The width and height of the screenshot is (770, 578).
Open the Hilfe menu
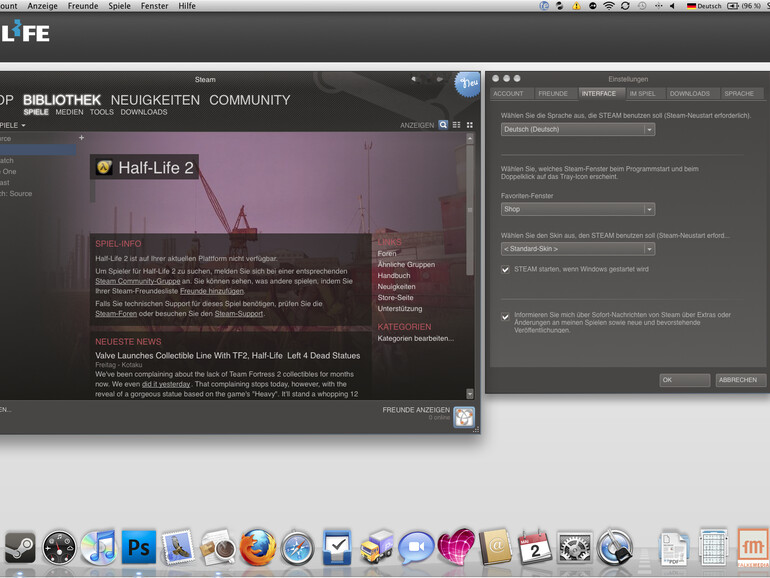click(187, 6)
